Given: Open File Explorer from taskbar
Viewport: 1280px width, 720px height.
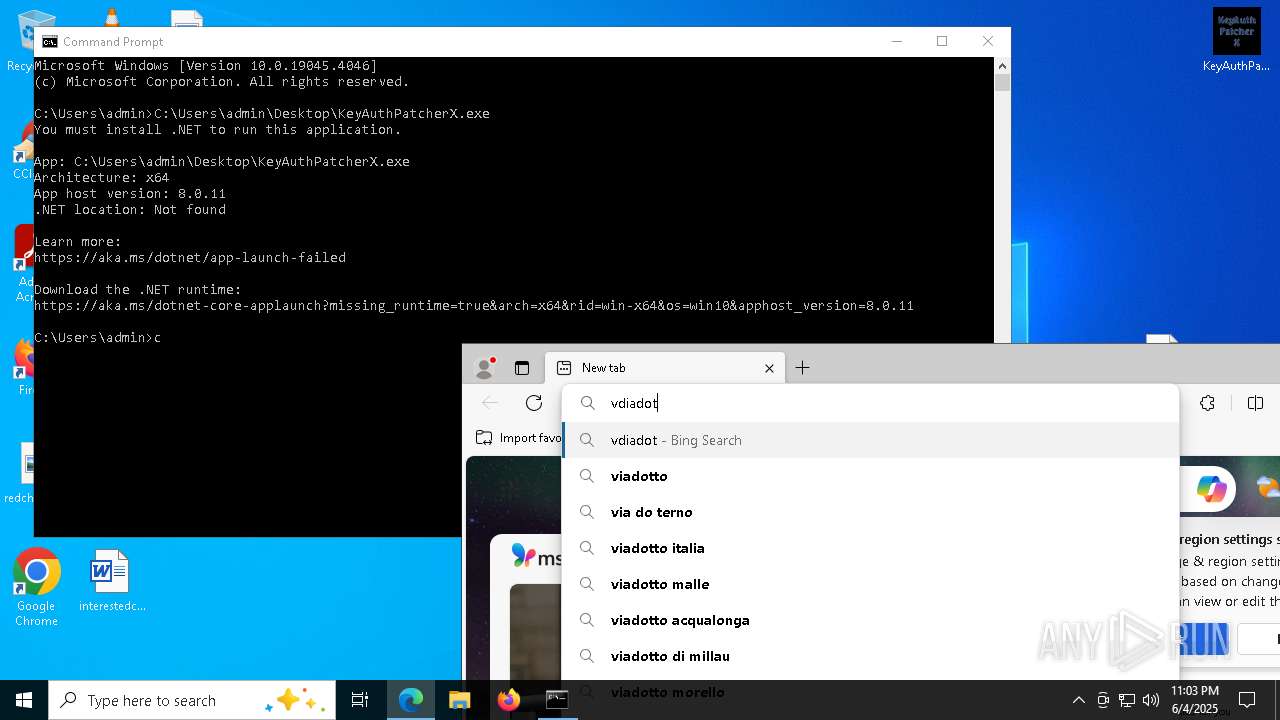Looking at the screenshot, I should pyautogui.click(x=459, y=700).
